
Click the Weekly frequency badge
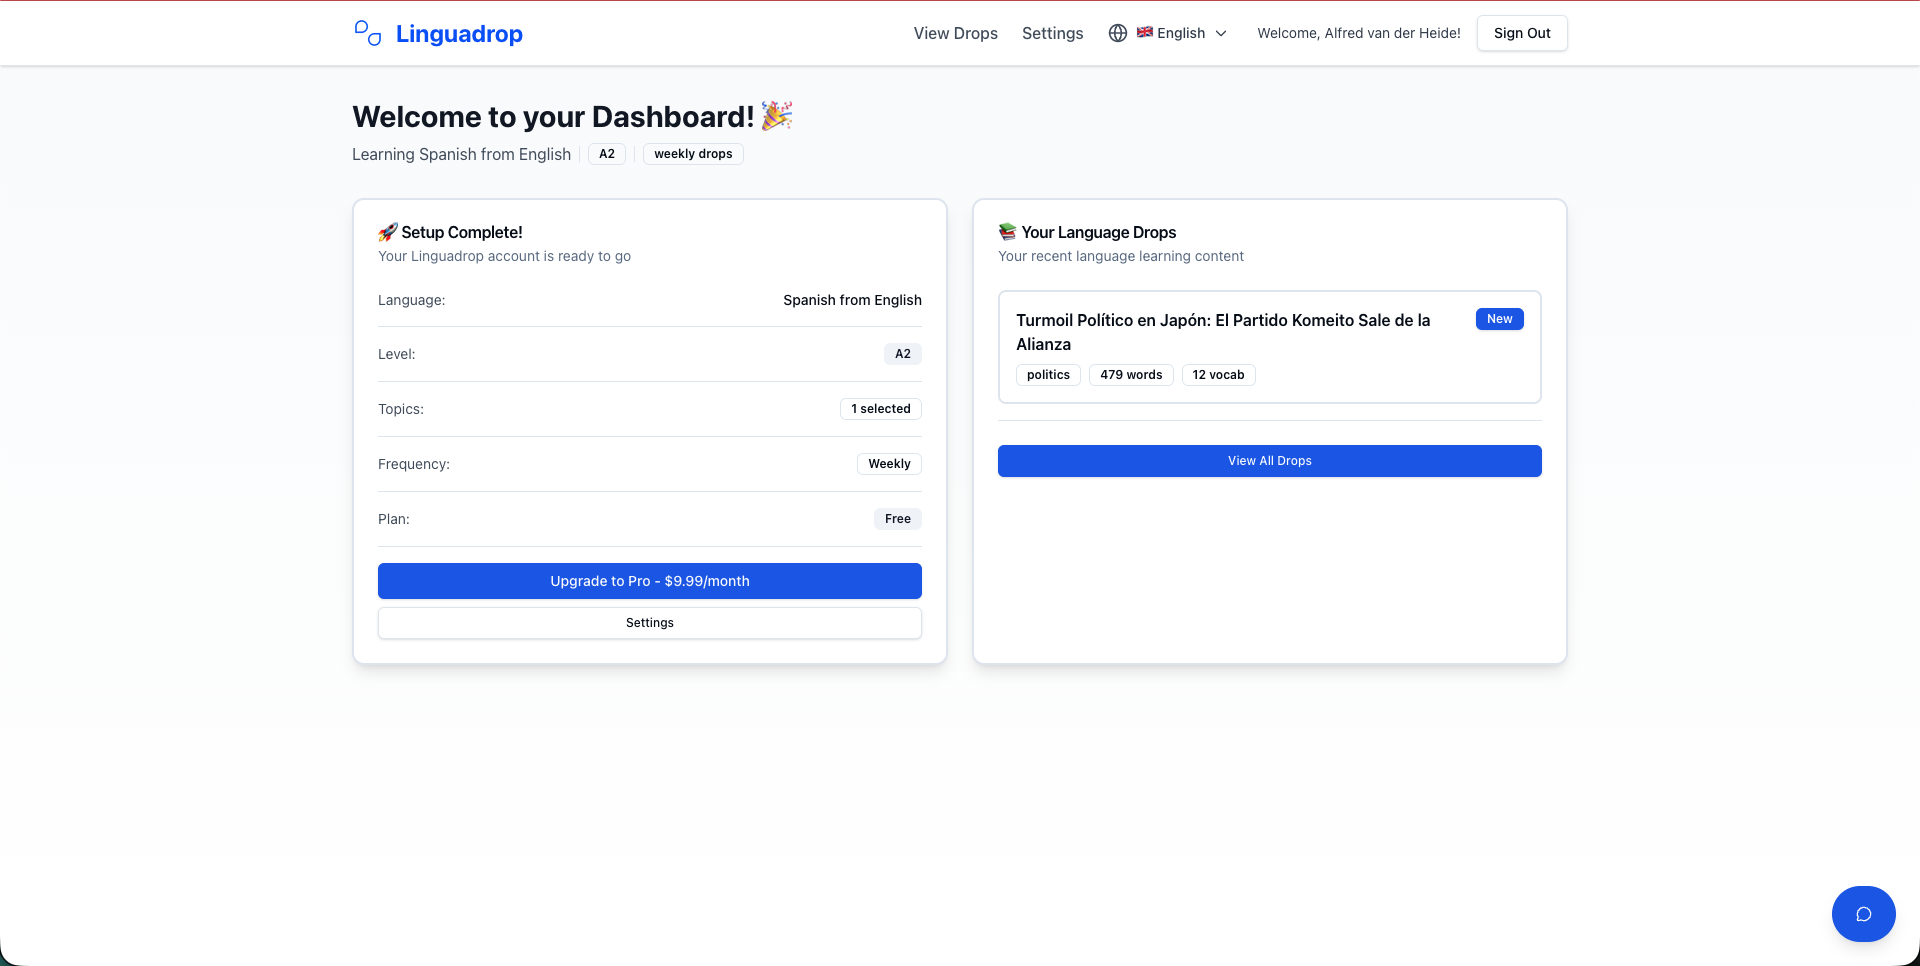[x=889, y=464]
